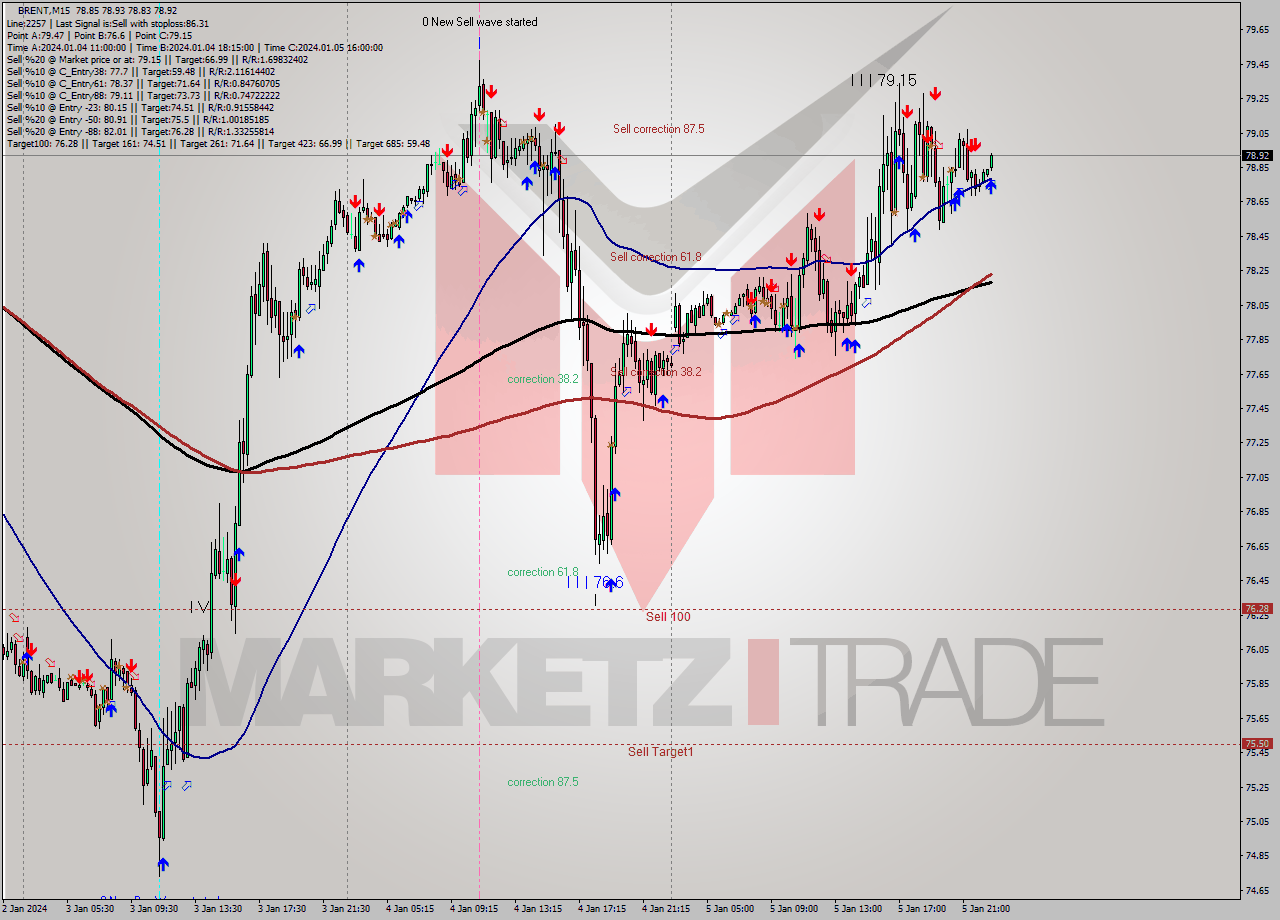Select the 'Sell %20 @ Market price' line
The height and width of the screenshot is (920, 1280).
tap(157, 59)
